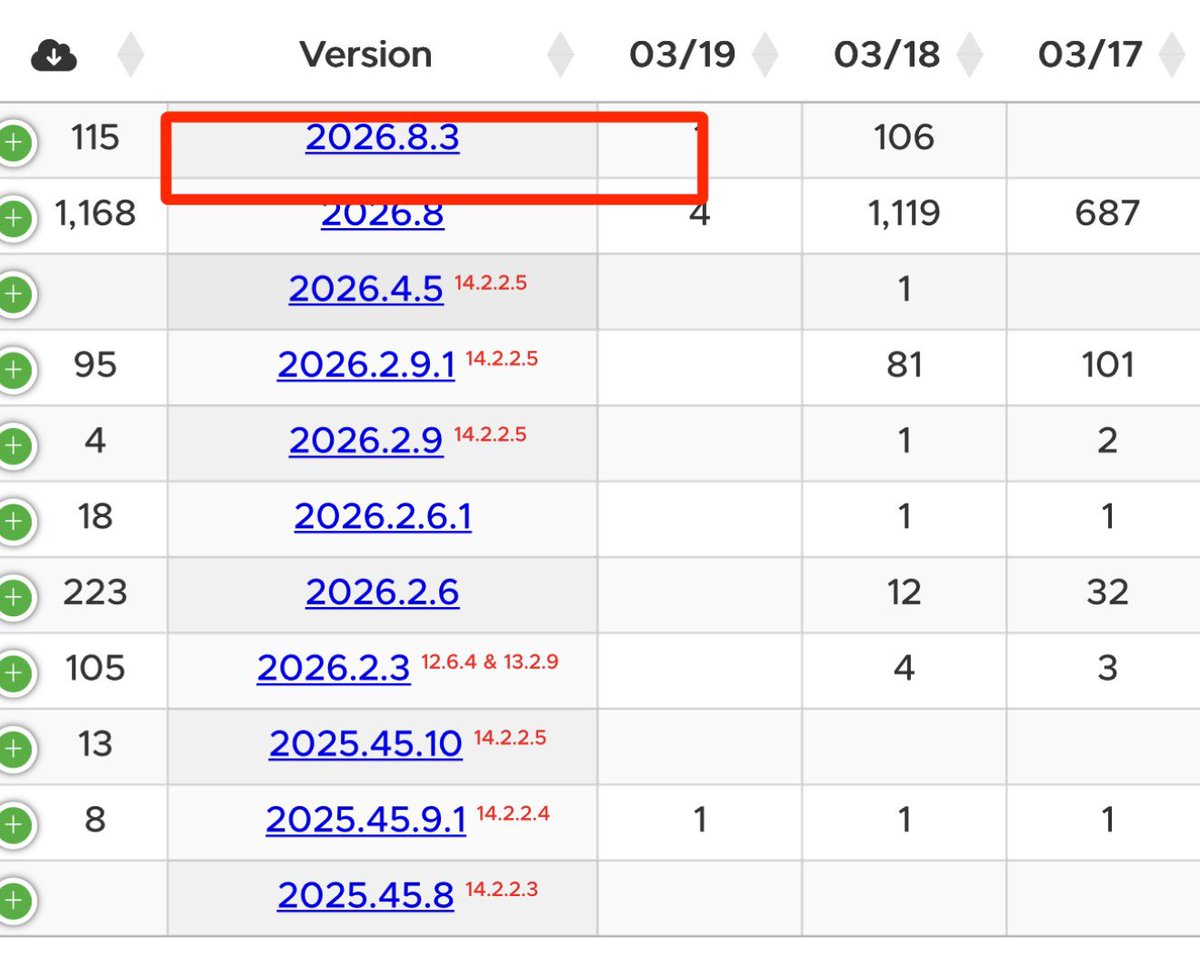Click the 03/17 value 32
The width and height of the screenshot is (1200, 957).
pyautogui.click(x=1108, y=594)
